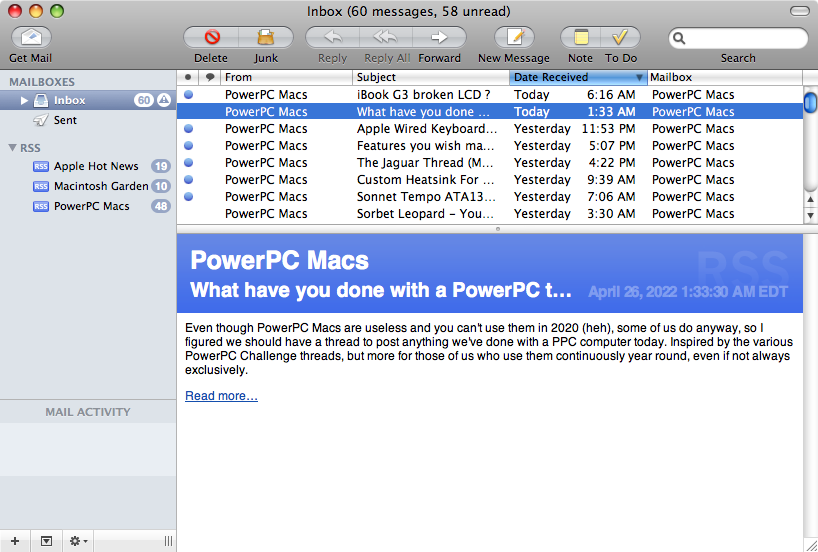The width and height of the screenshot is (818, 552).
Task: Sort by unread status column header
Action: click(188, 77)
